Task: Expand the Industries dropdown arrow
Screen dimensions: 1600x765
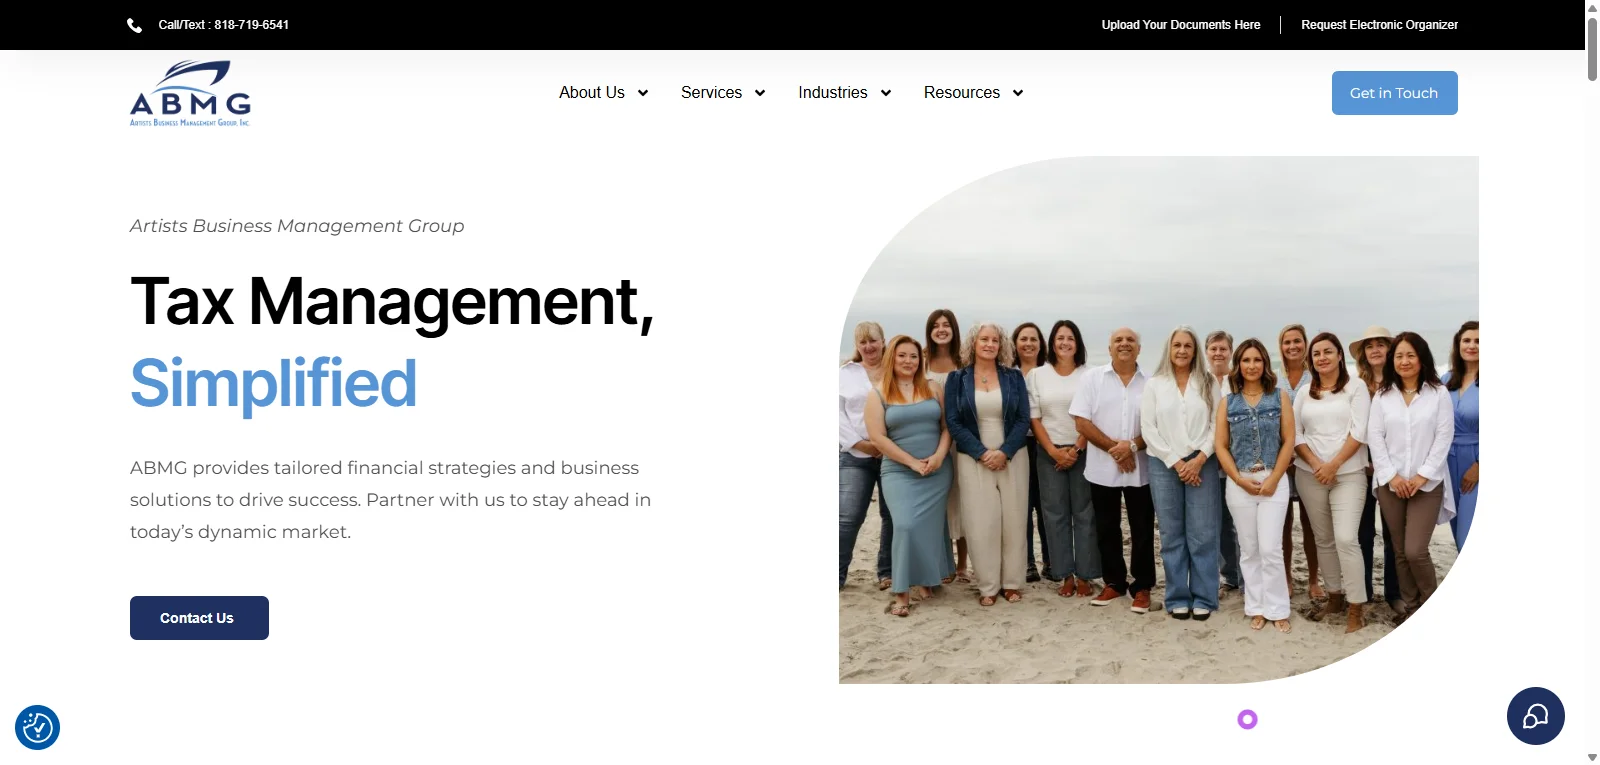Action: tap(886, 93)
